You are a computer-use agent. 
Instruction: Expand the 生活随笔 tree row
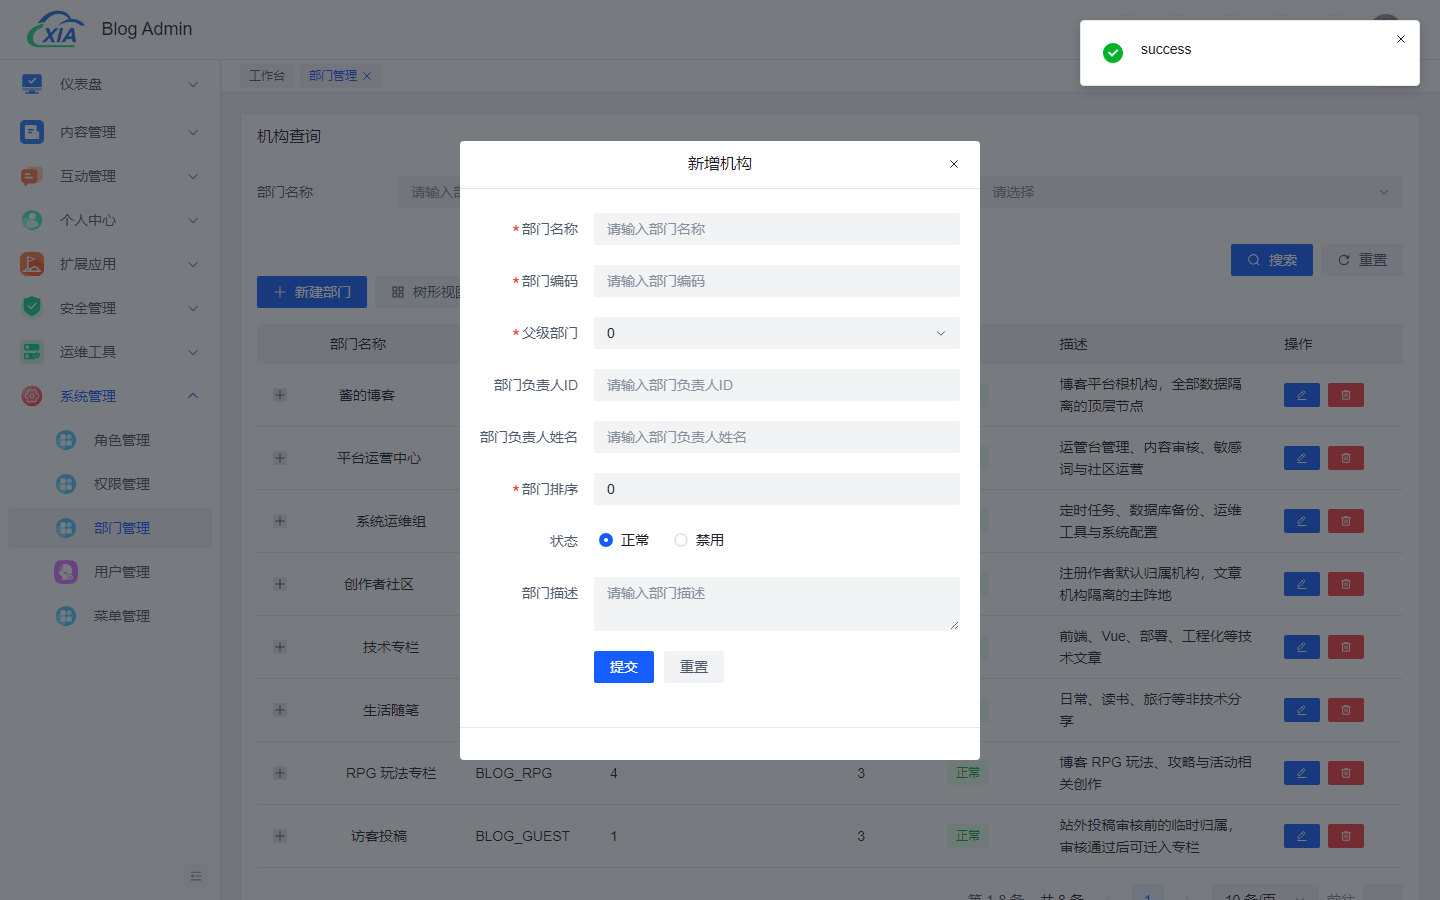280,710
